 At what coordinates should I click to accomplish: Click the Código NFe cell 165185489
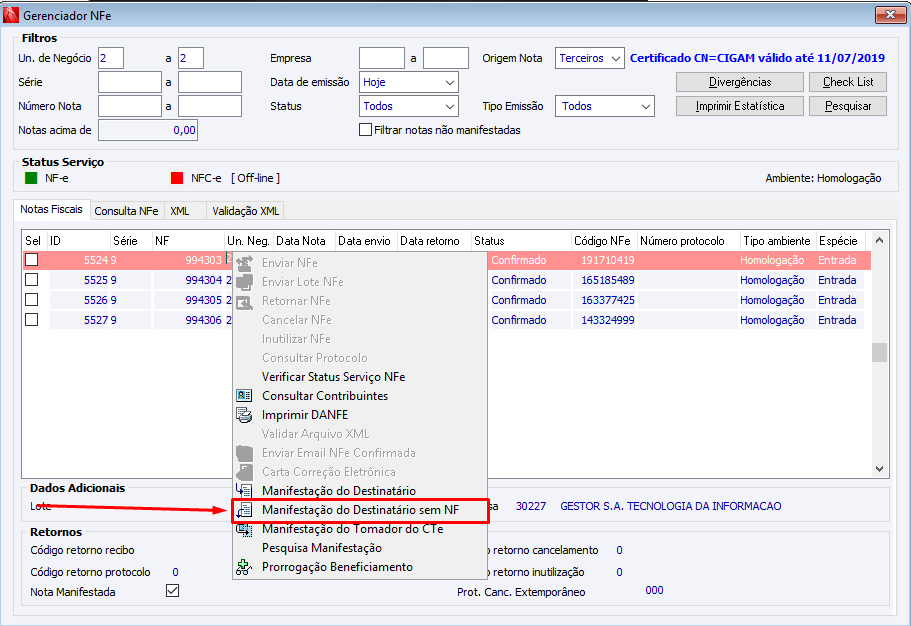coord(604,280)
